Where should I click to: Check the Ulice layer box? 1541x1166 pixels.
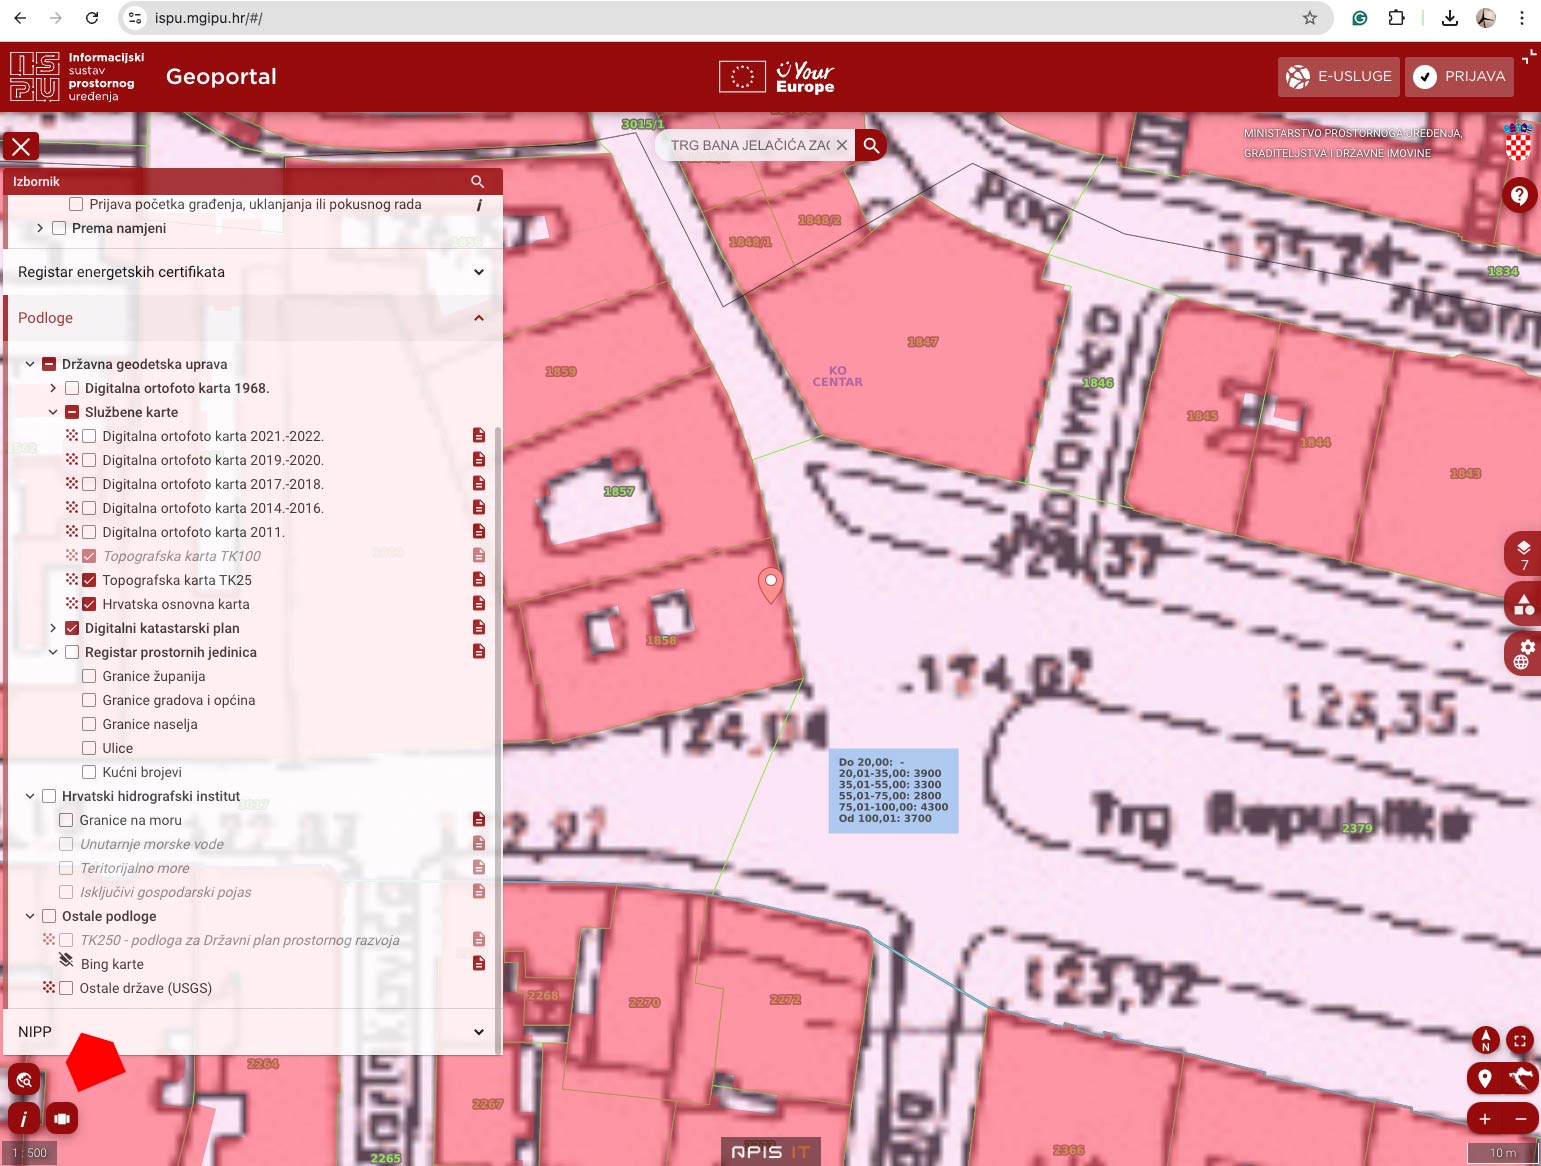click(x=89, y=748)
